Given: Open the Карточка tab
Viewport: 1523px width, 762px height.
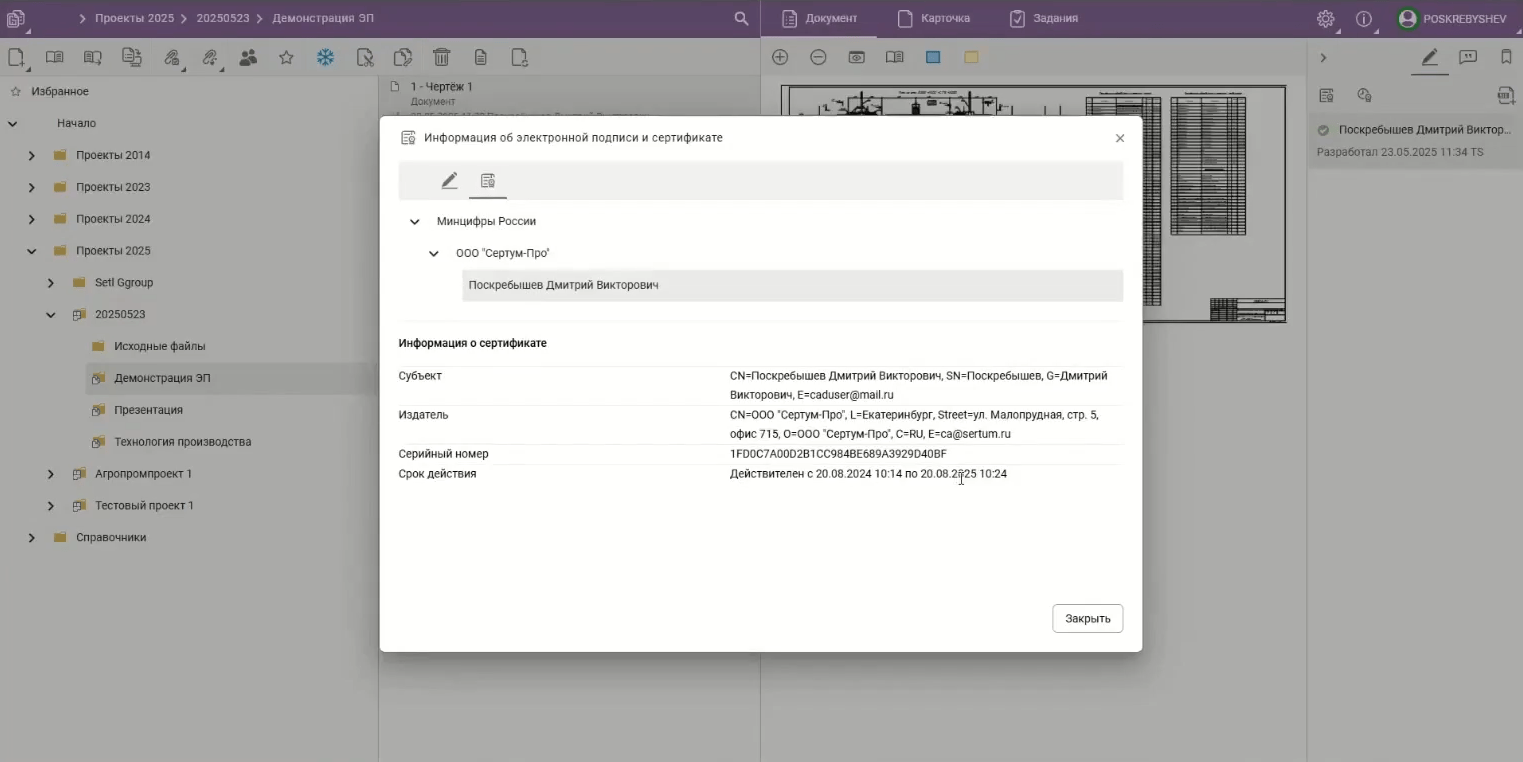Looking at the screenshot, I should point(933,19).
